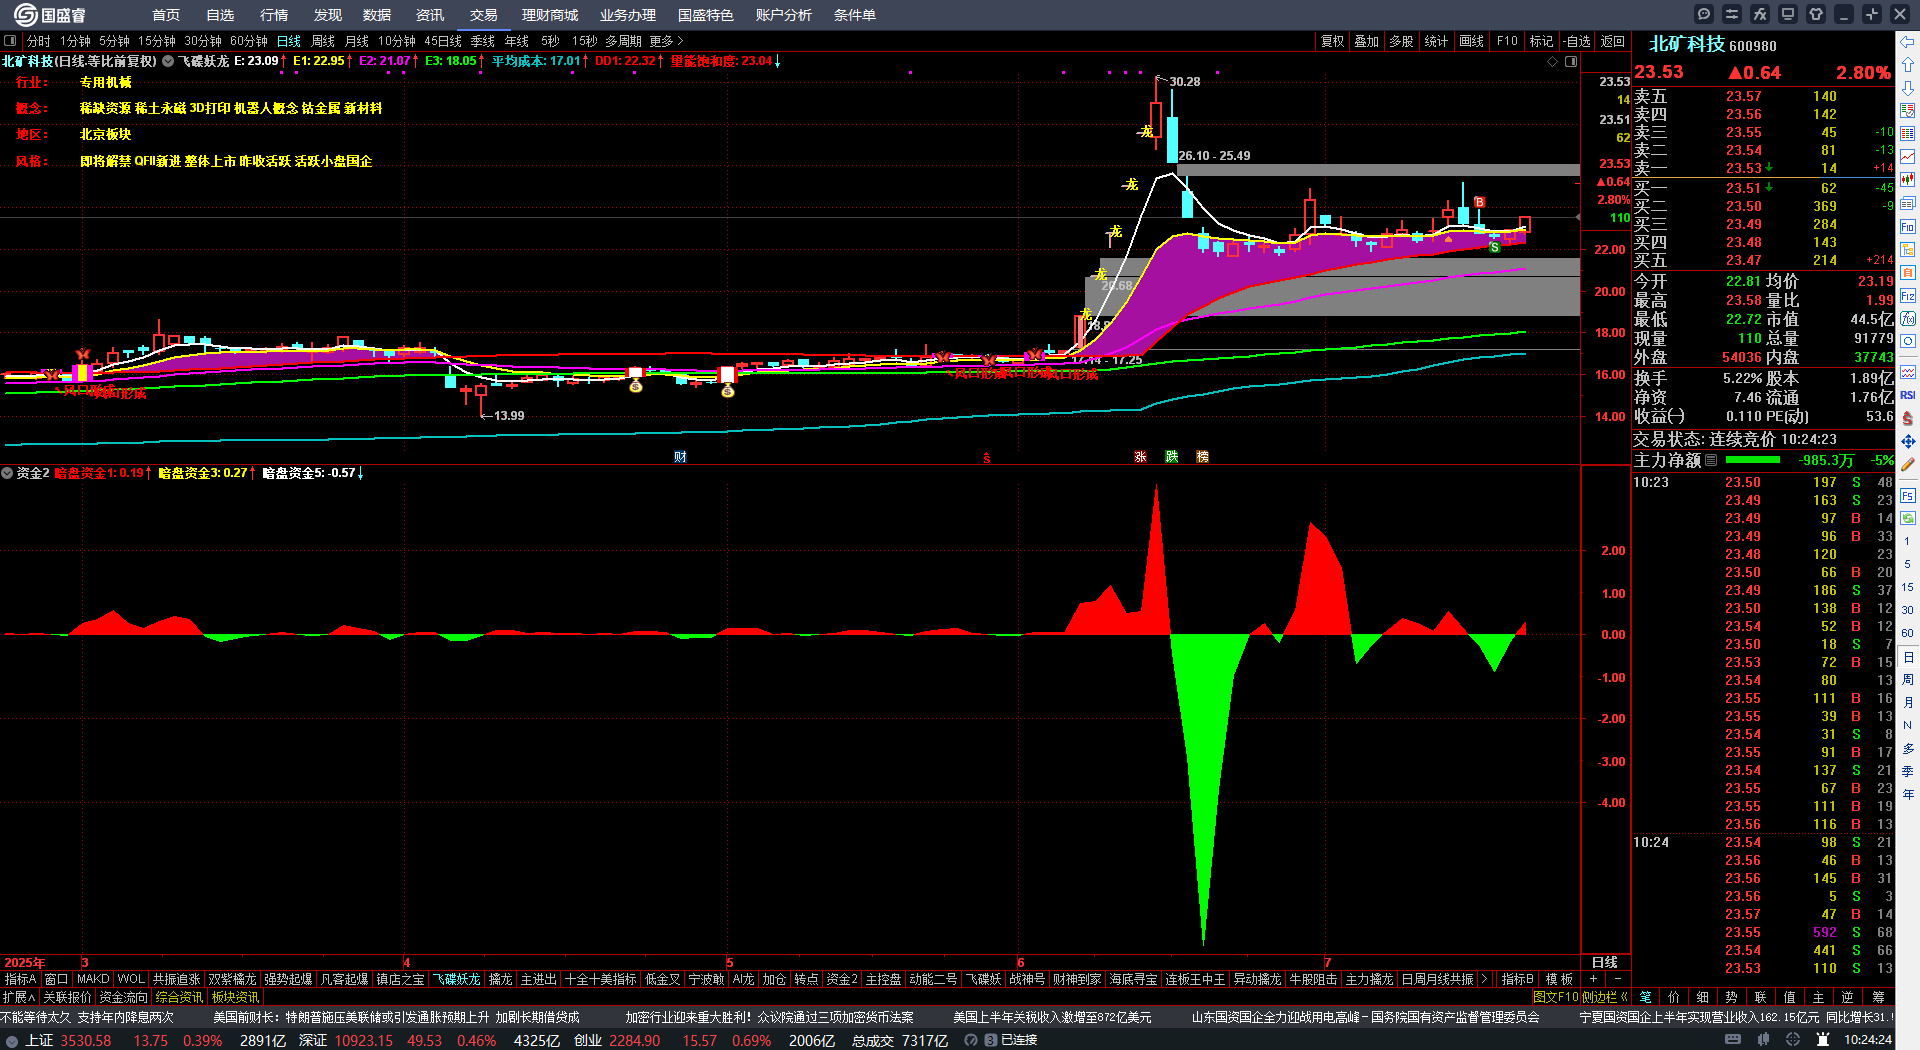The height and width of the screenshot is (1050, 1920).
Task: Toggle 多股 multi-stock view
Action: [1401, 41]
